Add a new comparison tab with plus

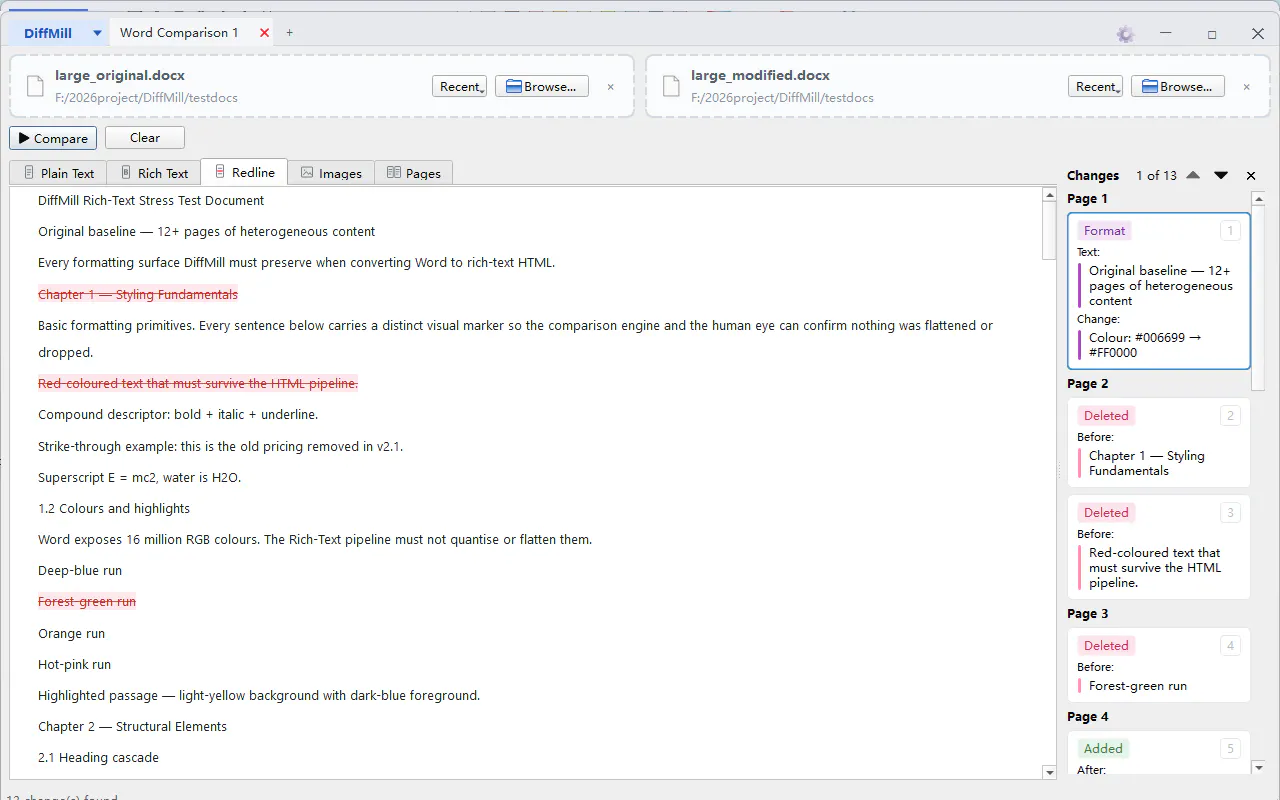pos(290,33)
